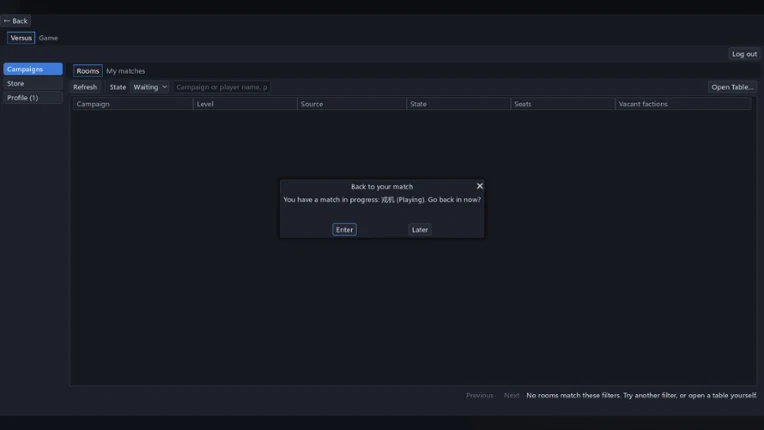764x430 pixels.
Task: Click the 'State' filter label
Action: tap(118, 87)
